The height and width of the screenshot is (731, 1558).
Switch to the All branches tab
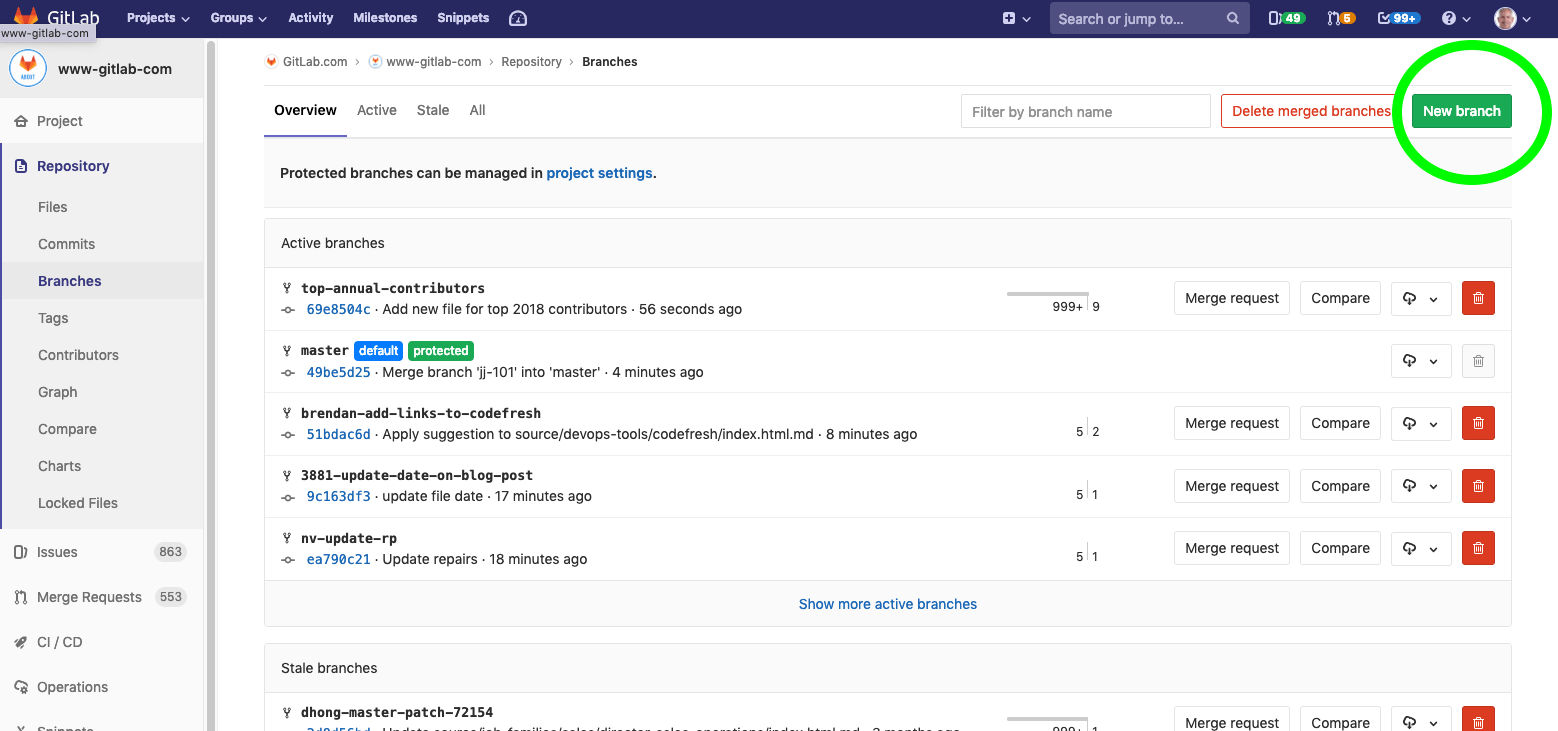coord(477,110)
